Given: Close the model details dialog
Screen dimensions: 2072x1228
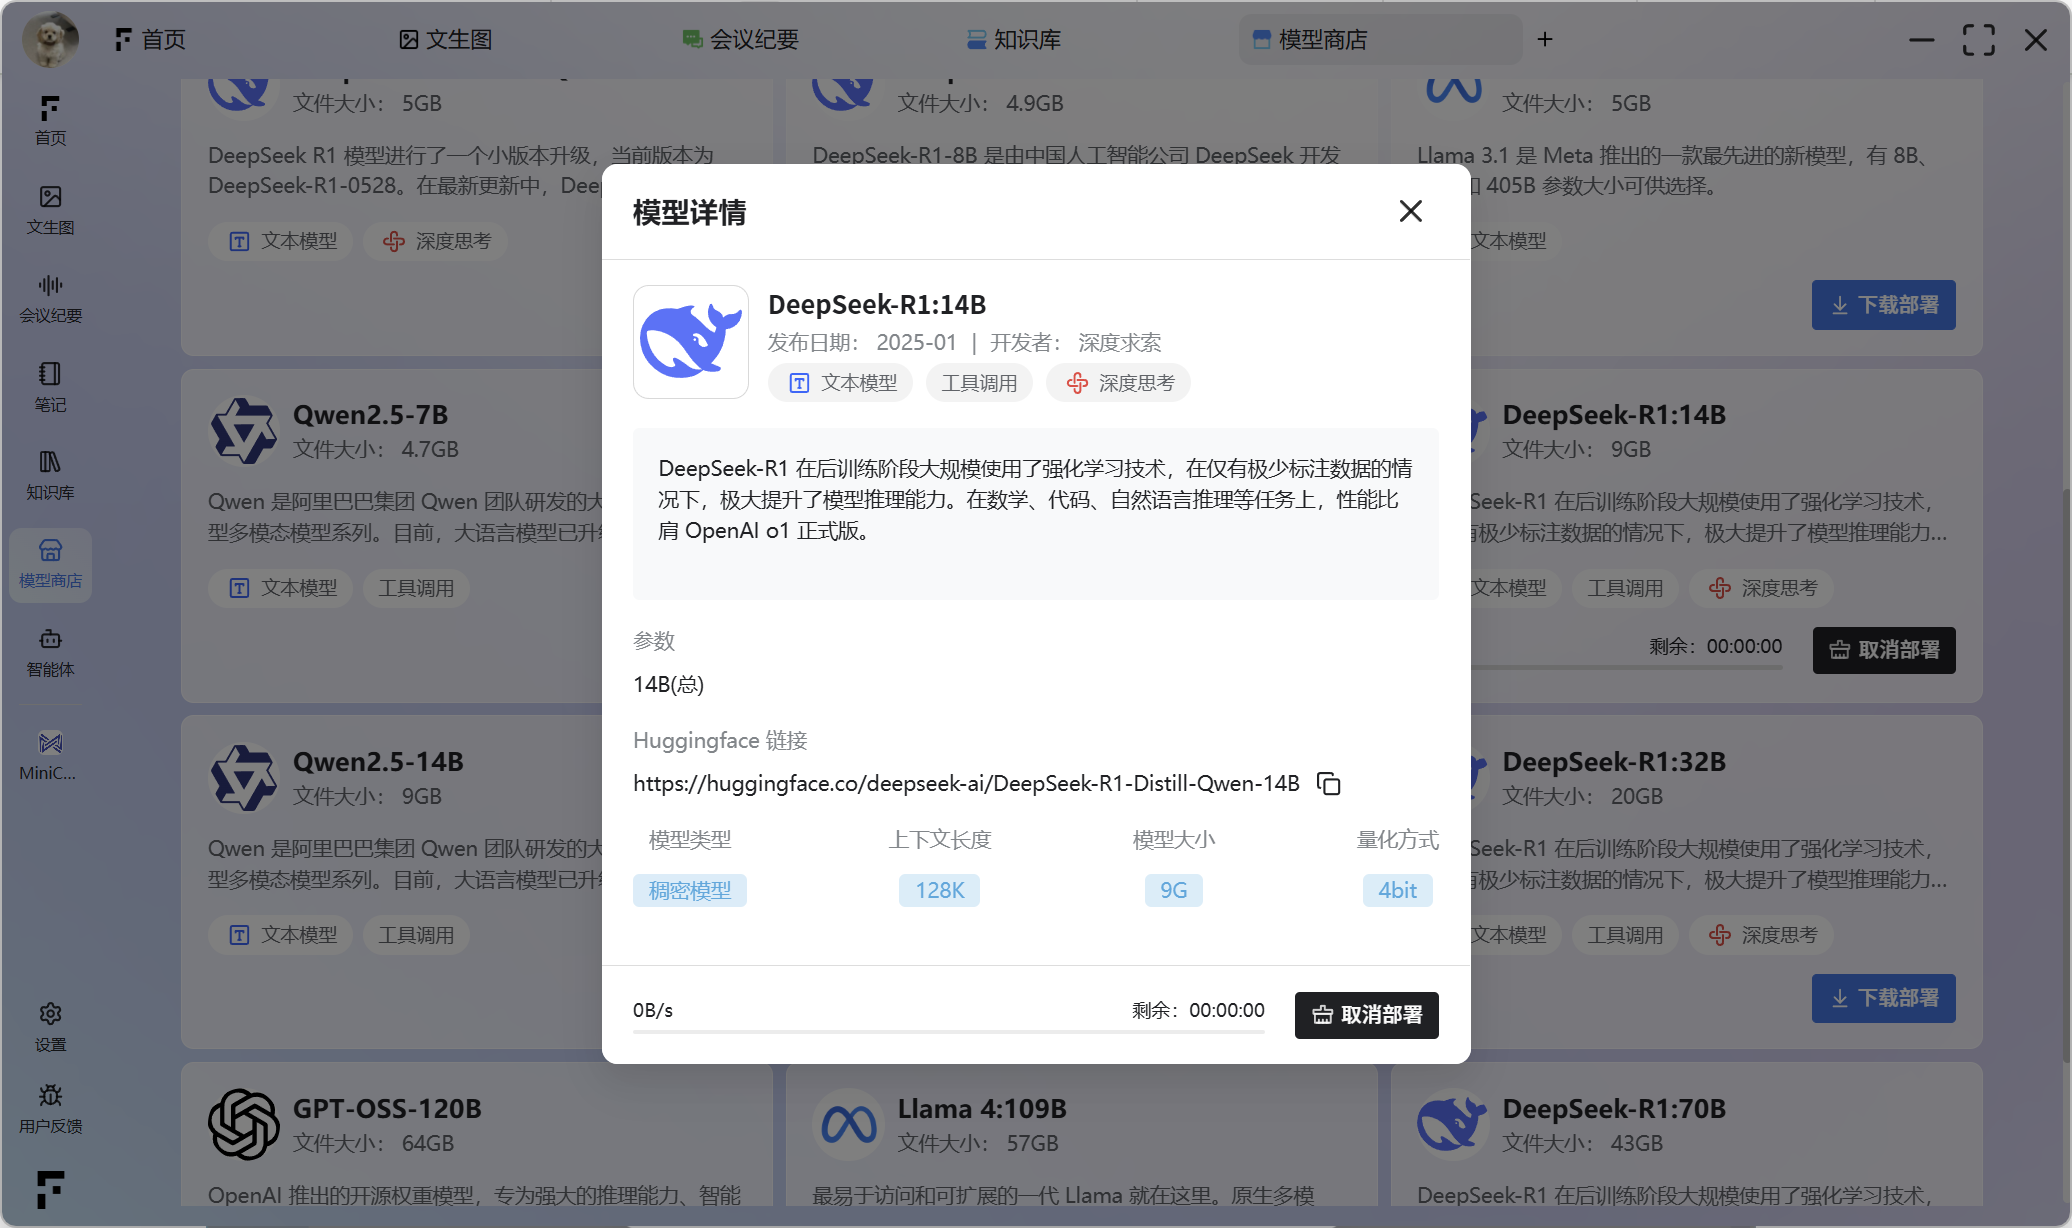Looking at the screenshot, I should [x=1410, y=211].
